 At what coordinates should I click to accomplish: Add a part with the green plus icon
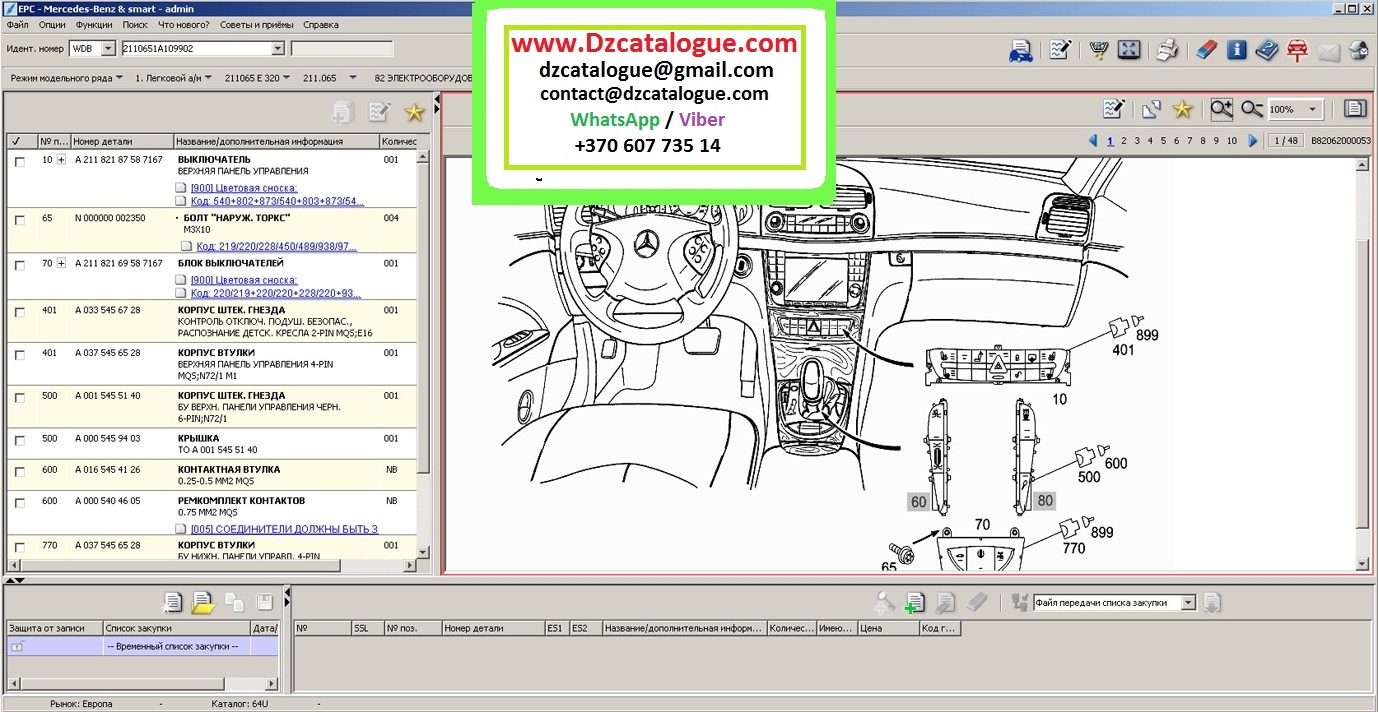tap(914, 602)
